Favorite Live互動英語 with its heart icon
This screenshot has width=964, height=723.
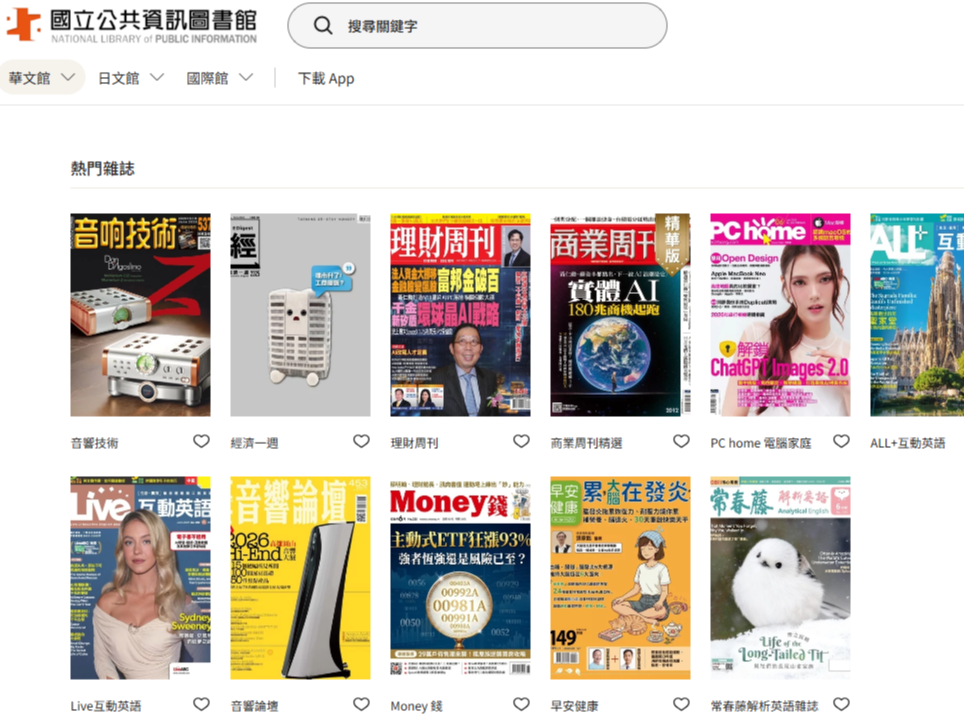(202, 705)
